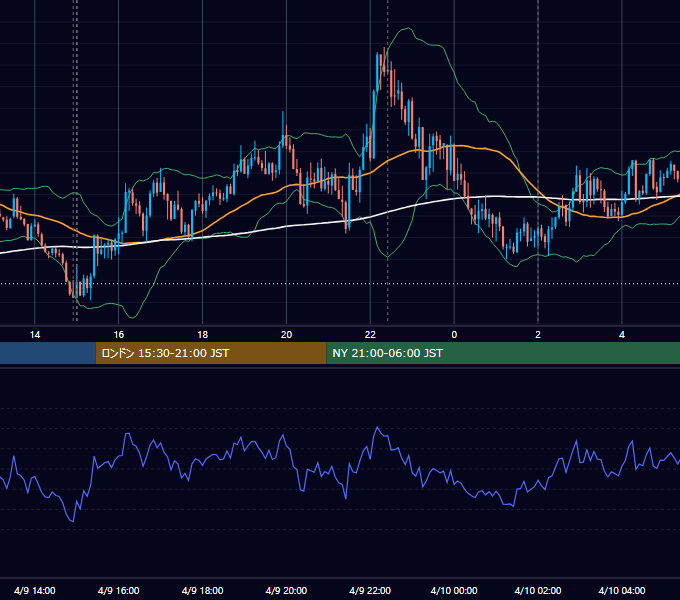Click hour label 22 on price chart axis
Viewport: 680px width, 600px height.
pos(370,335)
